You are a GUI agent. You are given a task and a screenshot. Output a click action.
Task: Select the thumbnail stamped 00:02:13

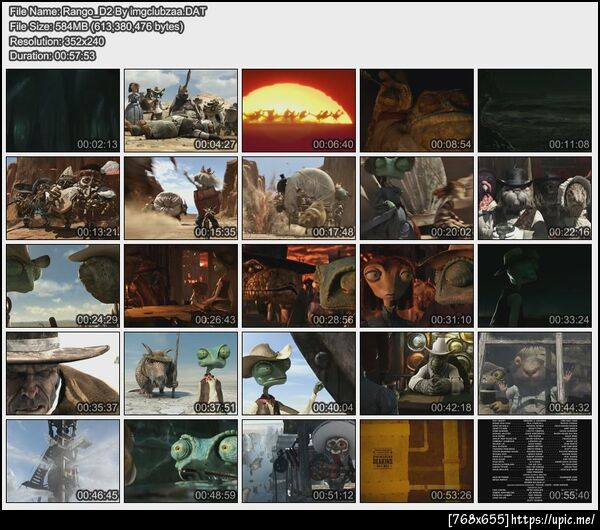pyautogui.click(x=63, y=111)
